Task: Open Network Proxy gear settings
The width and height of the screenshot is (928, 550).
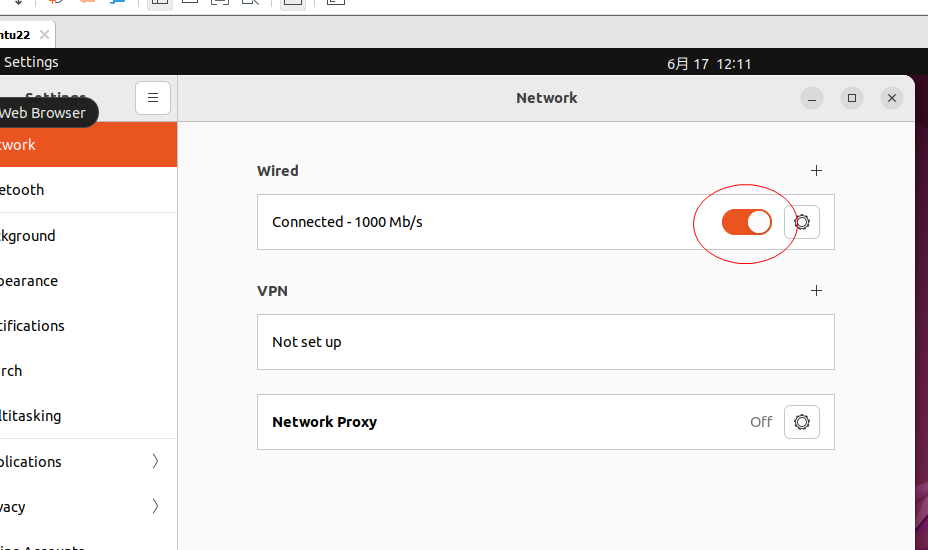Action: click(801, 422)
